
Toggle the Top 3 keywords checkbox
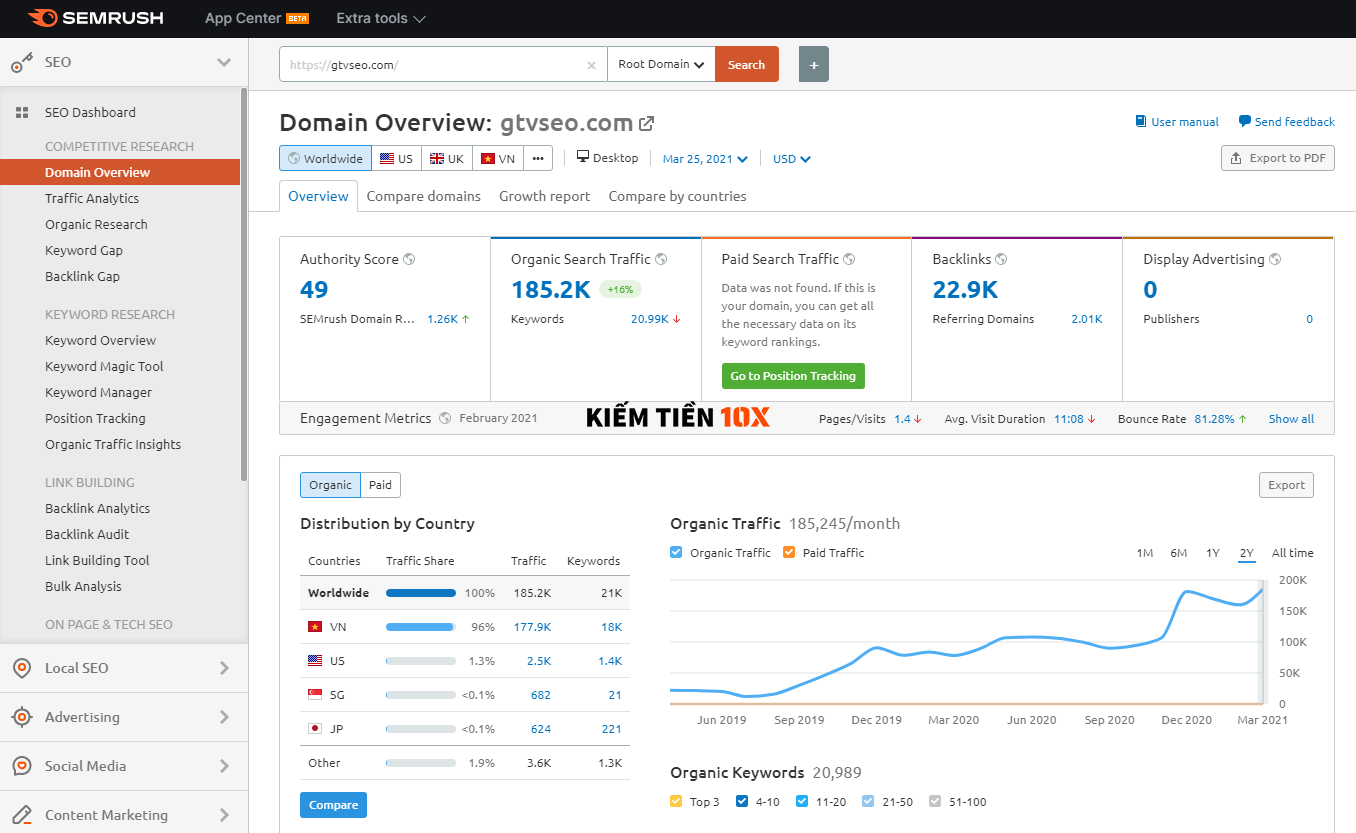click(677, 801)
